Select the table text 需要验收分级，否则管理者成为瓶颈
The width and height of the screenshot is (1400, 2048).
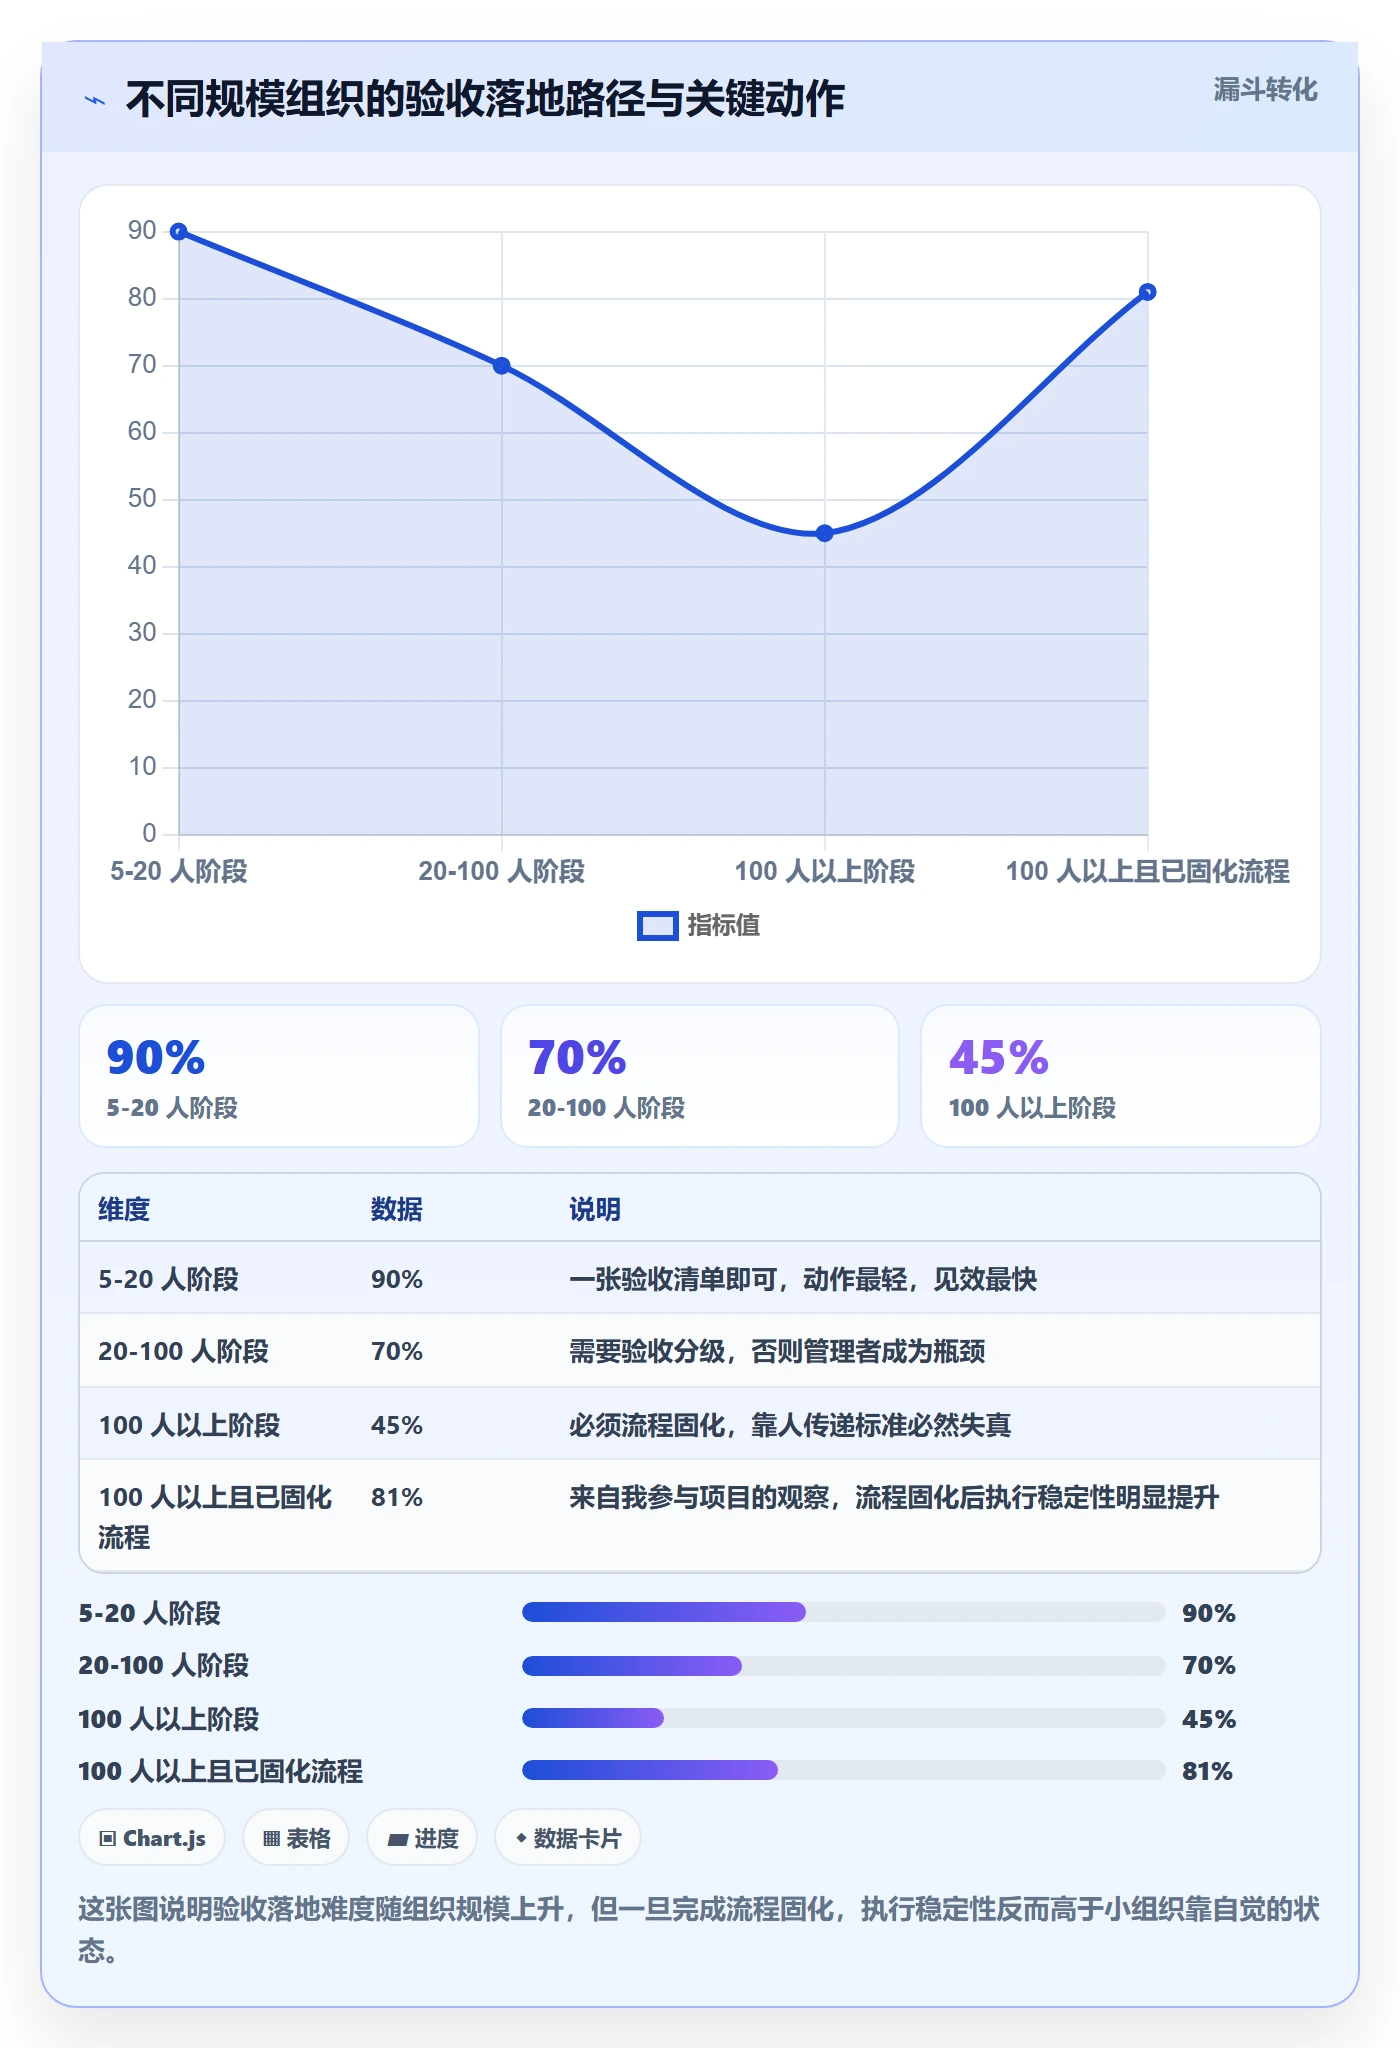777,1351
